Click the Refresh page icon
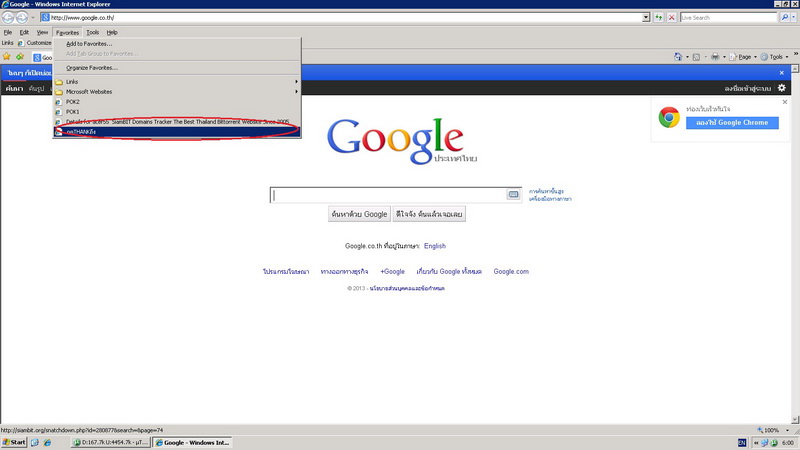 click(x=659, y=17)
